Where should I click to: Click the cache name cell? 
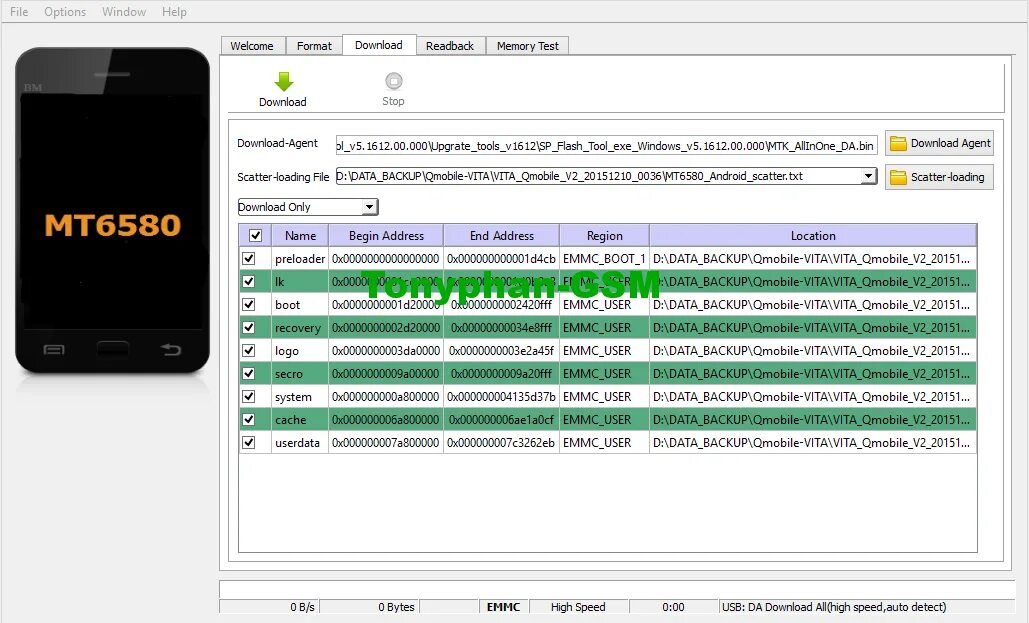pos(300,419)
